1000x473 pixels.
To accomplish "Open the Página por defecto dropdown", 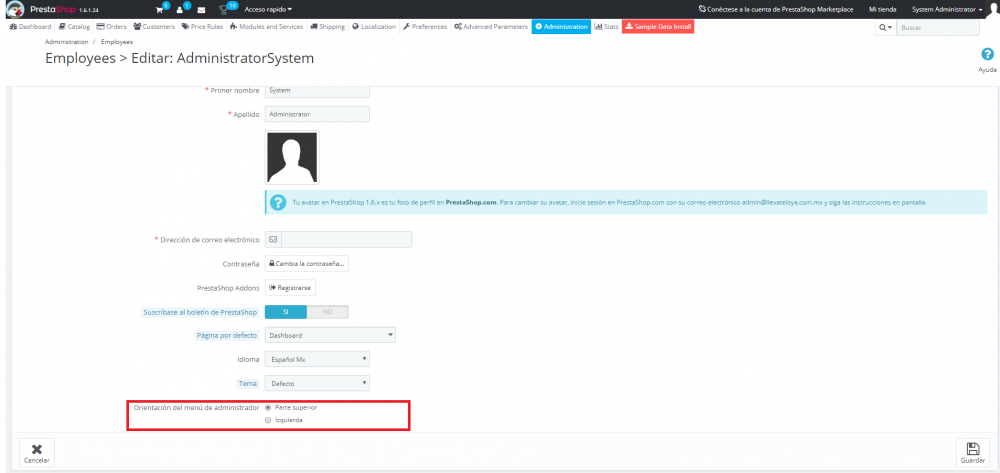I will (x=330, y=335).
